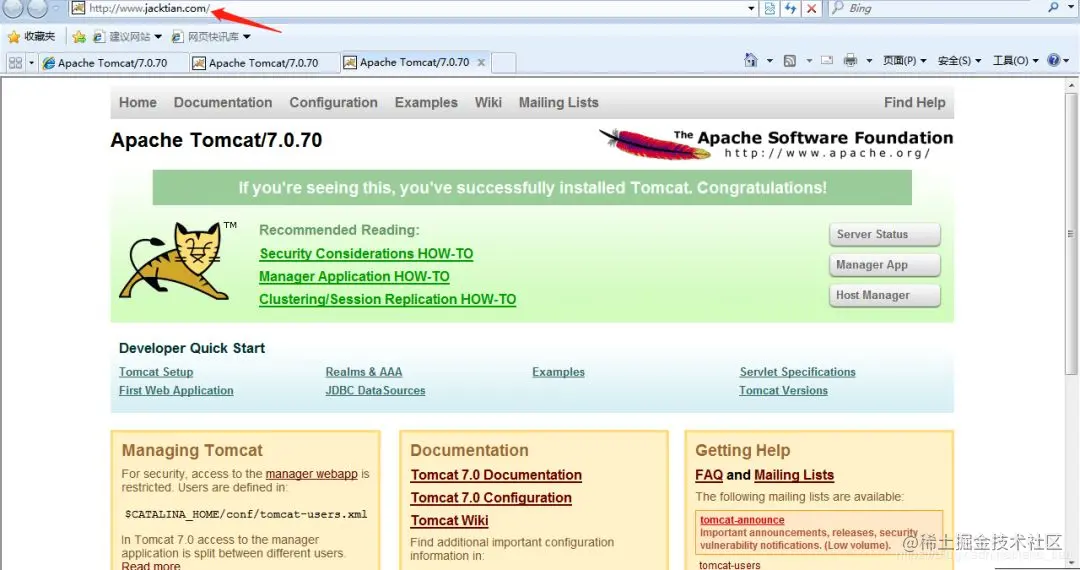This screenshot has height=570, width=1080.
Task: Open the Servlet Specifications link
Action: 798,372
